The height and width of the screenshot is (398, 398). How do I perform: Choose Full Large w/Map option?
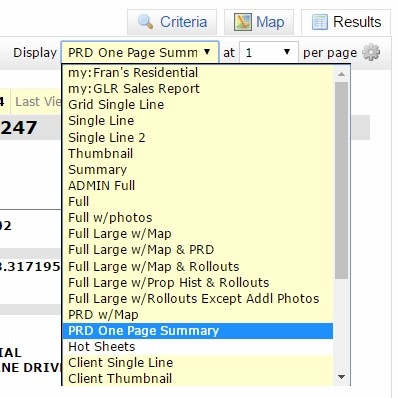(197, 233)
